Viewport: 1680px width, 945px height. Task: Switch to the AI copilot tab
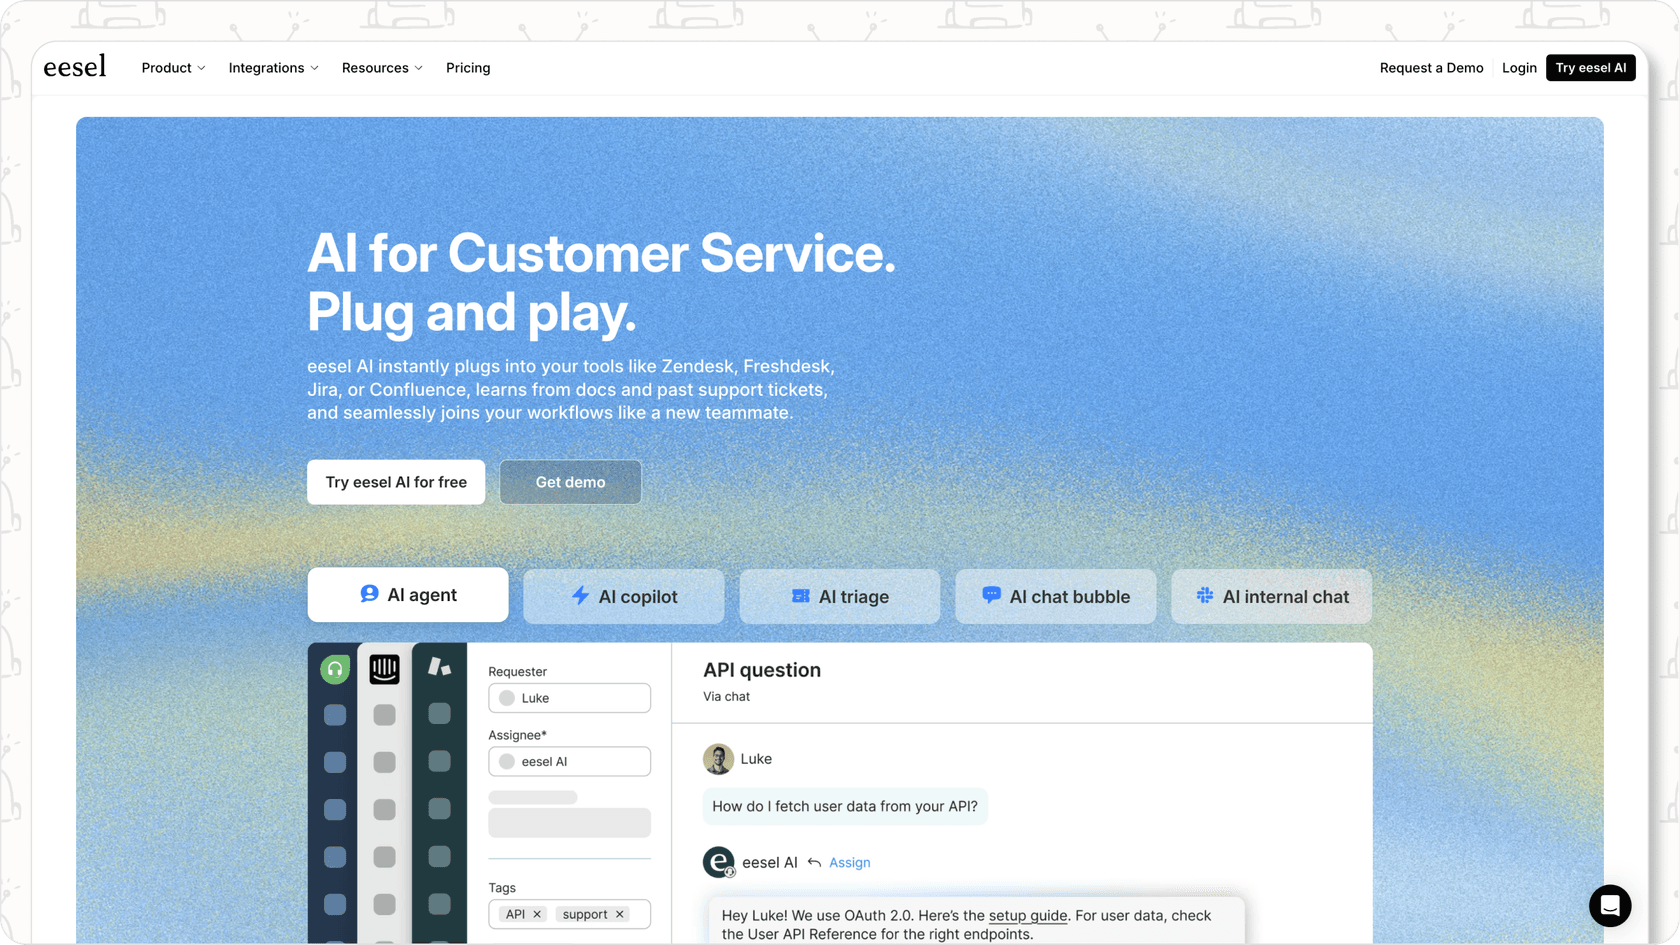(x=623, y=596)
